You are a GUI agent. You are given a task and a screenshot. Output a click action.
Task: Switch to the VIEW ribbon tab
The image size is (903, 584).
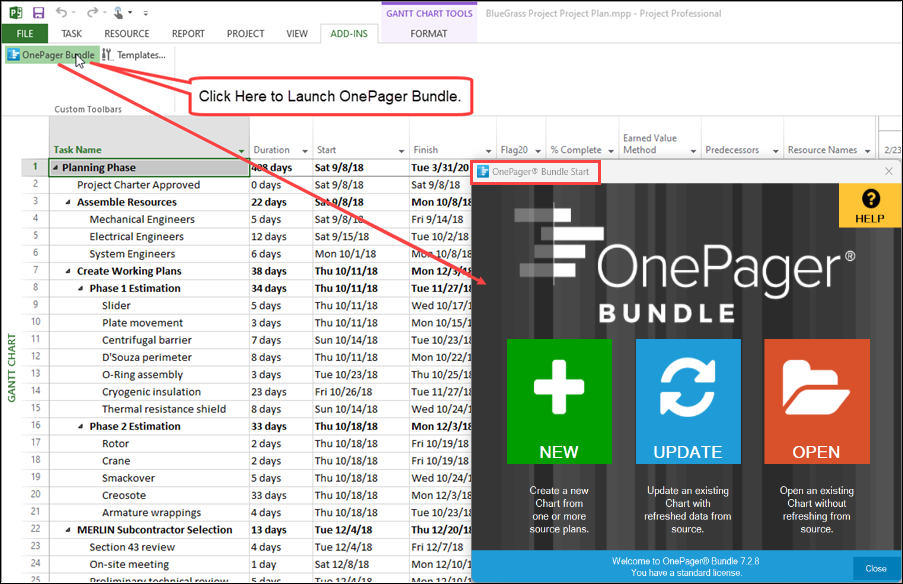(297, 33)
